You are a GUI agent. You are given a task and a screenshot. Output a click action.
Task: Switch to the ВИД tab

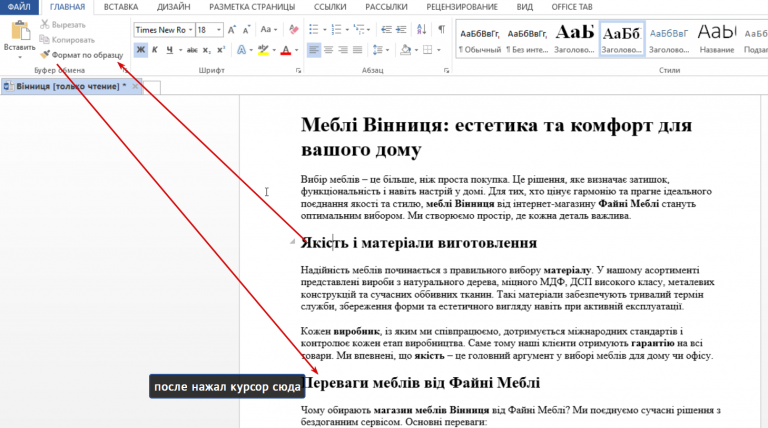524,7
